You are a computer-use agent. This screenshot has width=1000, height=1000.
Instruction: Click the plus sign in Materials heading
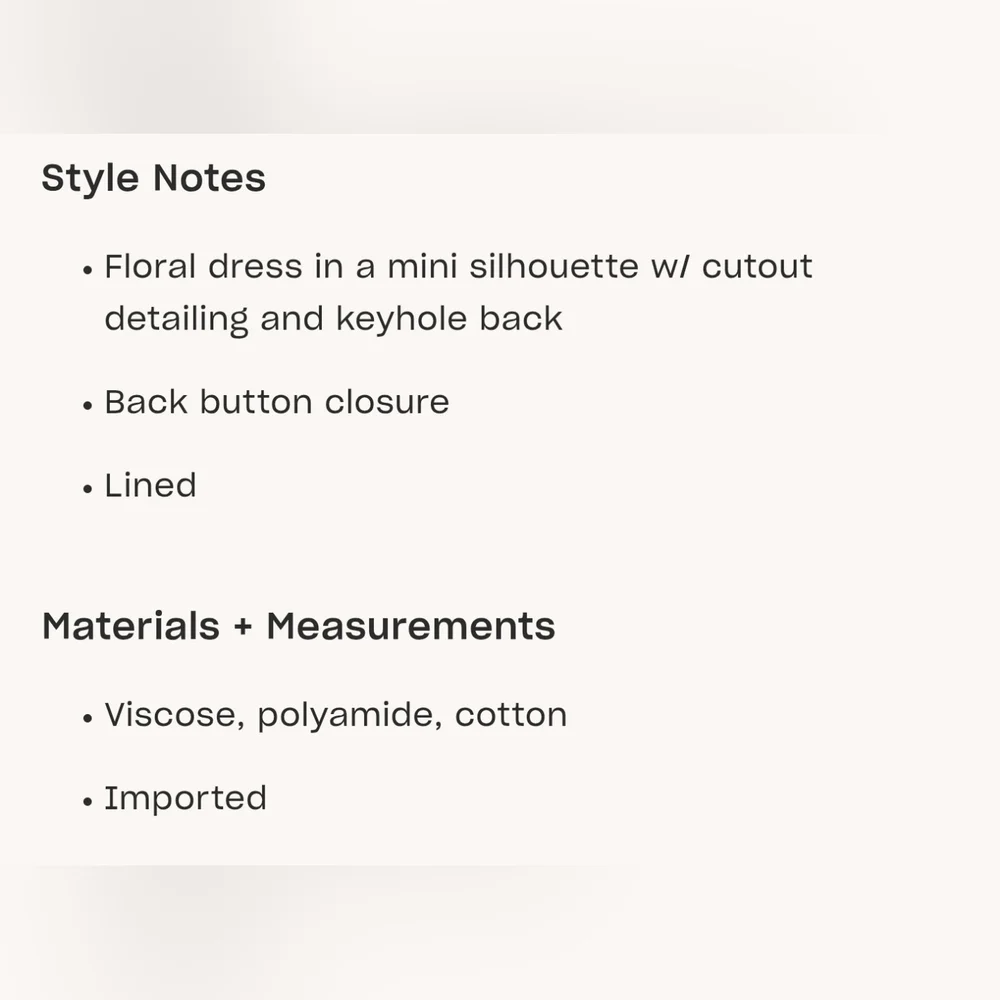pos(243,627)
